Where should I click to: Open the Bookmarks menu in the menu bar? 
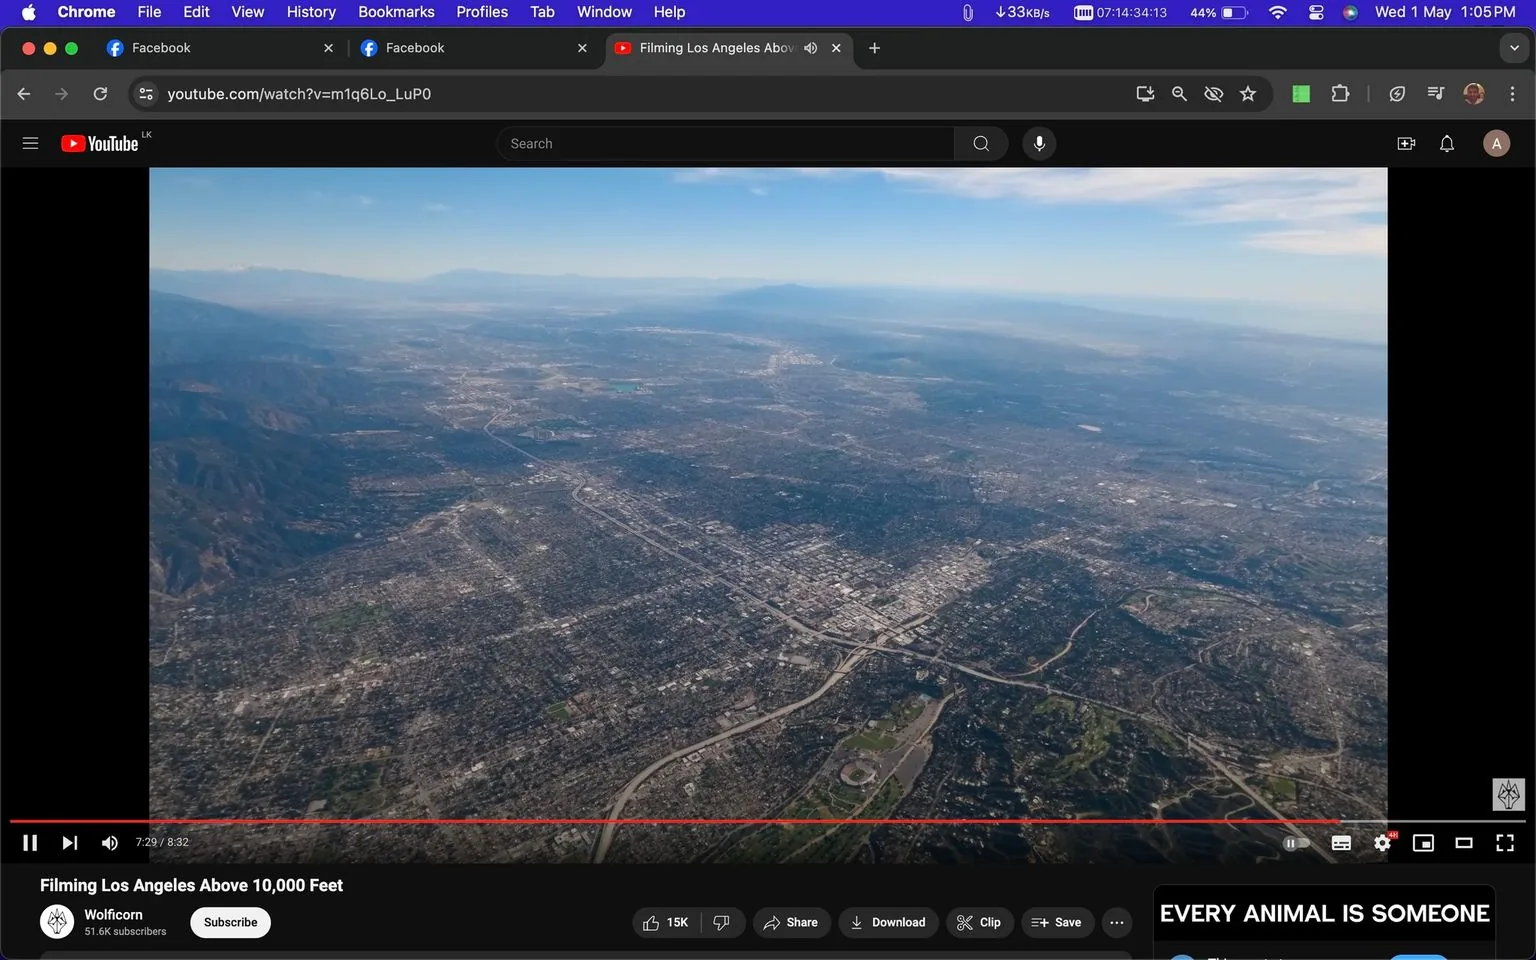[395, 12]
